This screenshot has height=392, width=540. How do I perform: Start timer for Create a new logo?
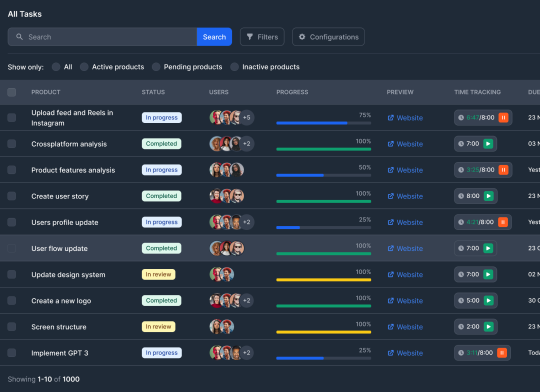pyautogui.click(x=488, y=301)
